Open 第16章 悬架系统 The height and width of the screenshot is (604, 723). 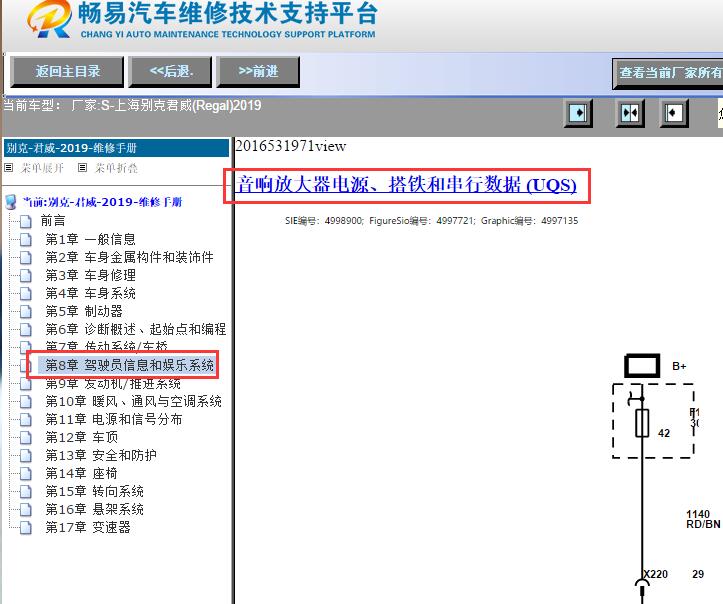[95, 509]
